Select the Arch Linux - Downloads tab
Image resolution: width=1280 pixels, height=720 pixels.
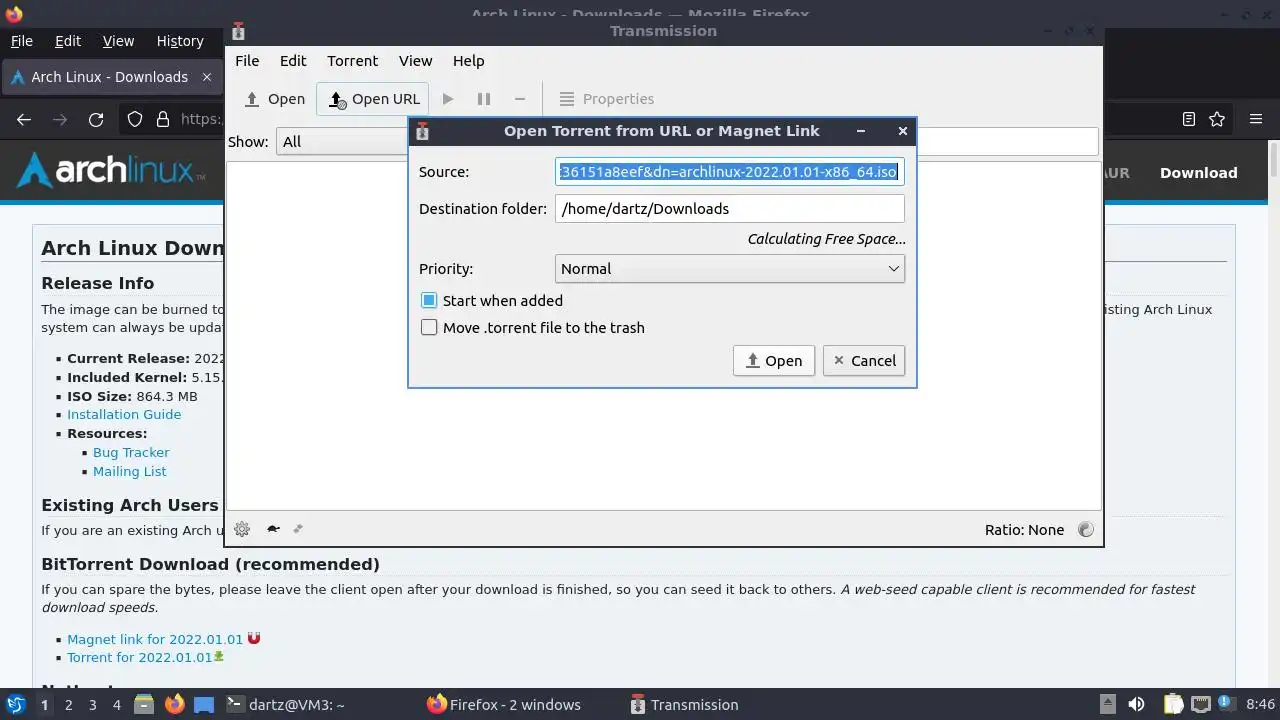point(110,77)
